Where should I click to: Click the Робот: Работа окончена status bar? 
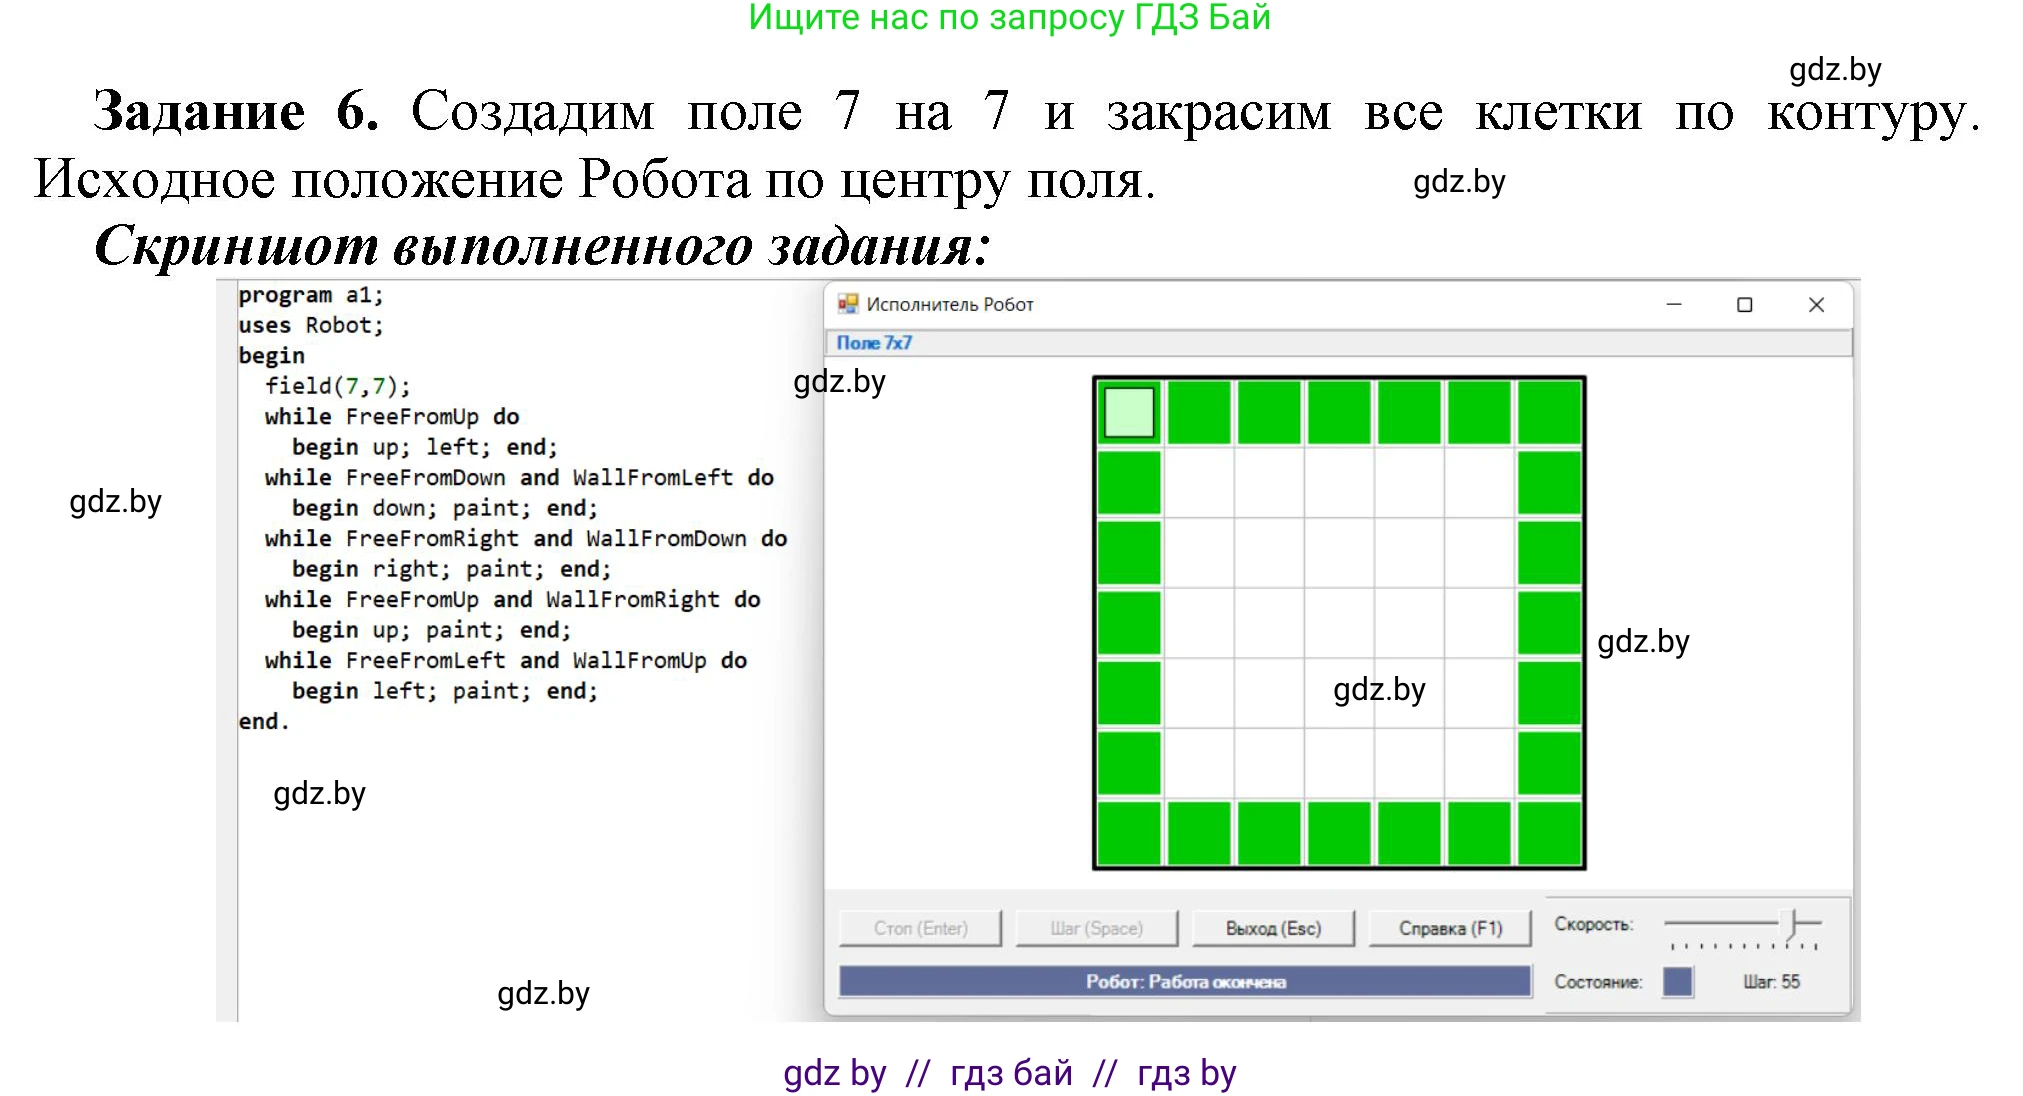tap(1185, 982)
